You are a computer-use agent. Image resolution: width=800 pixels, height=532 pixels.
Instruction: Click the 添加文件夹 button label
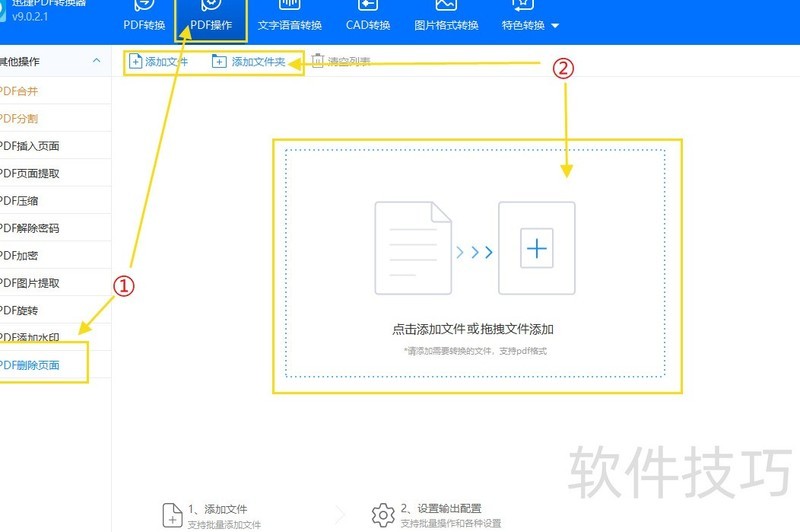[x=258, y=62]
